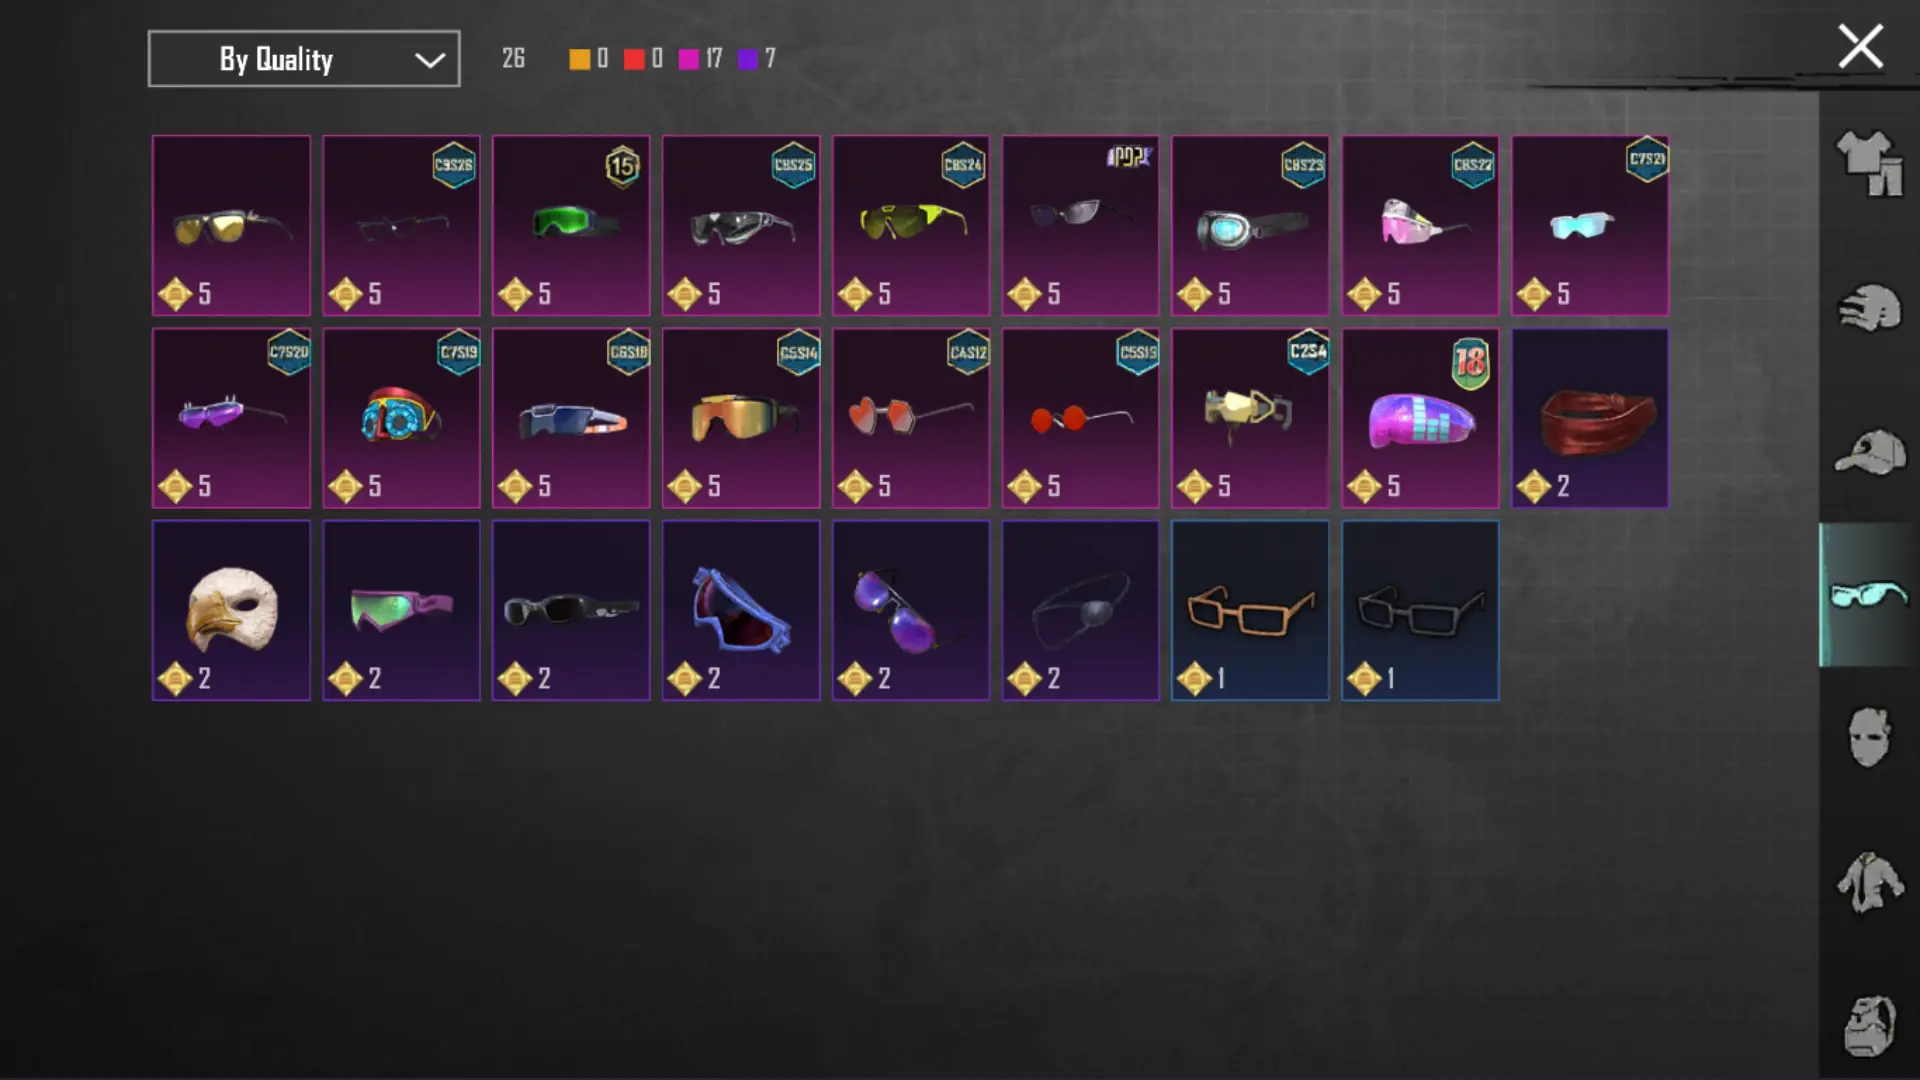Select the face mask category icon
The image size is (1920, 1080).
pyautogui.click(x=1869, y=737)
